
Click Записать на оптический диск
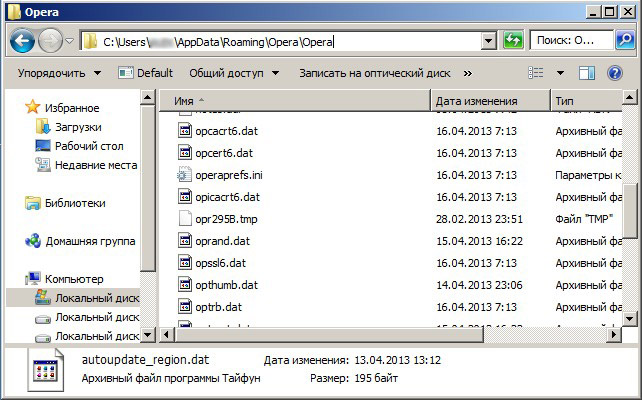click(375, 73)
